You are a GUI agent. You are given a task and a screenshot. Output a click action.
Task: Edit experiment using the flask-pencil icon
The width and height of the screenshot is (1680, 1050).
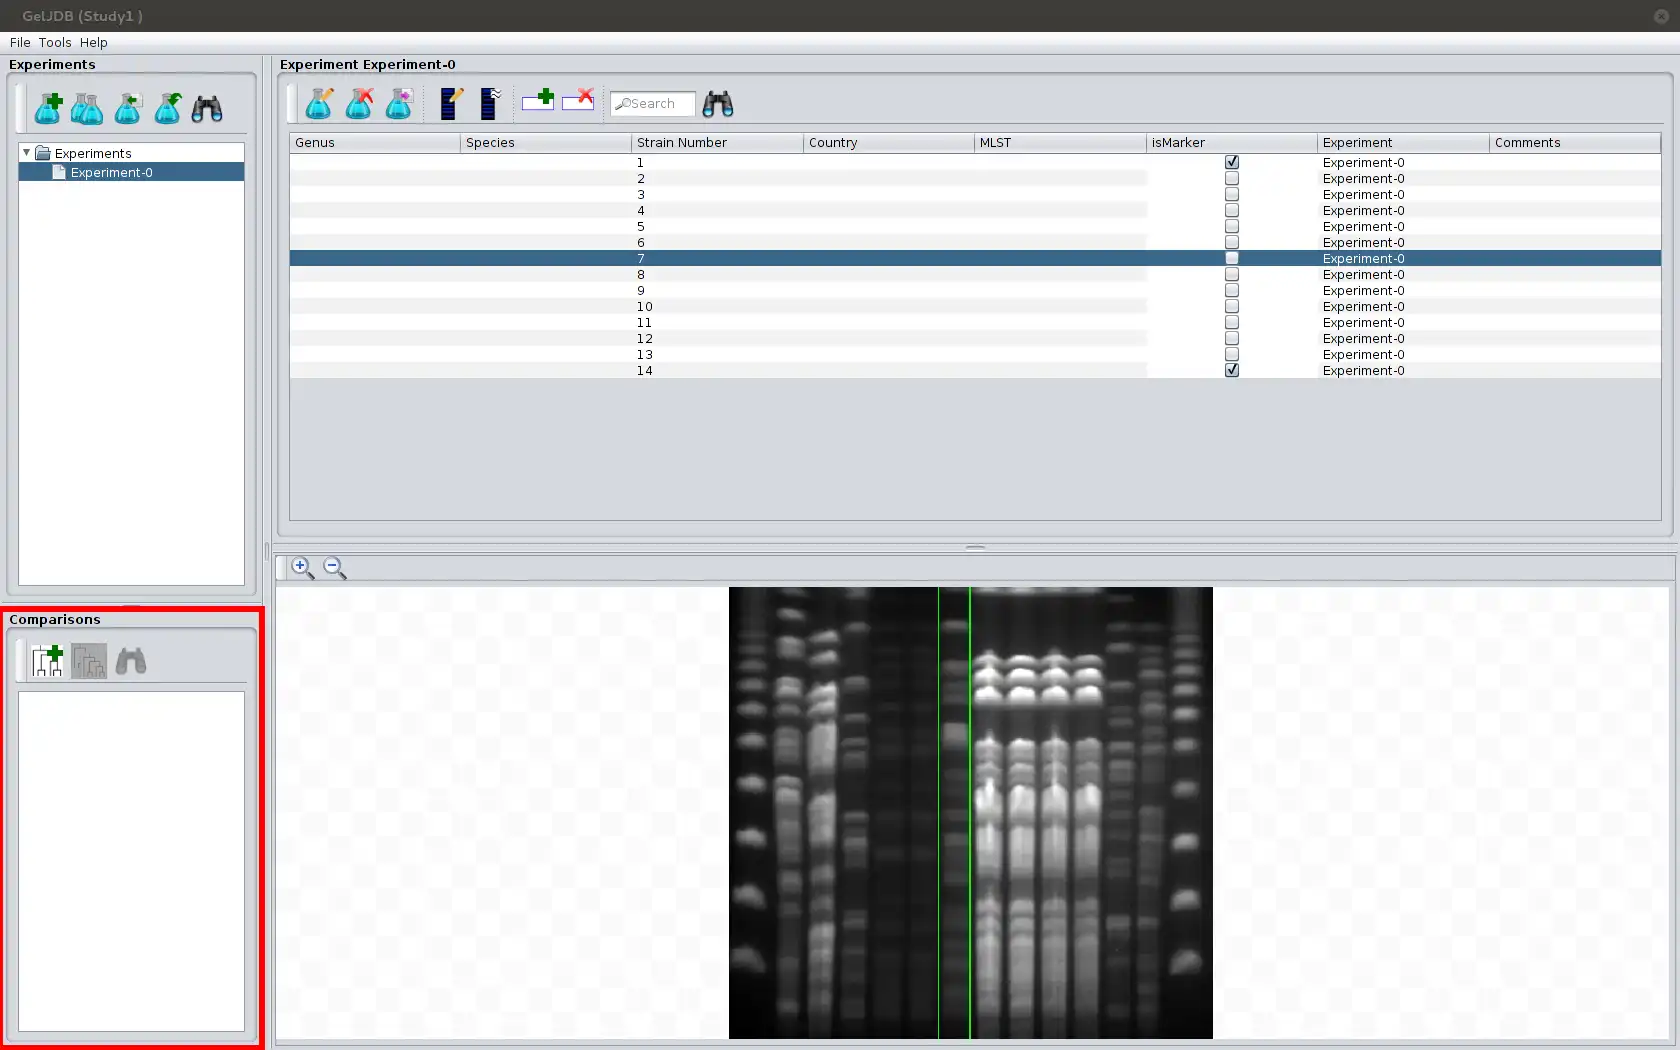point(319,103)
